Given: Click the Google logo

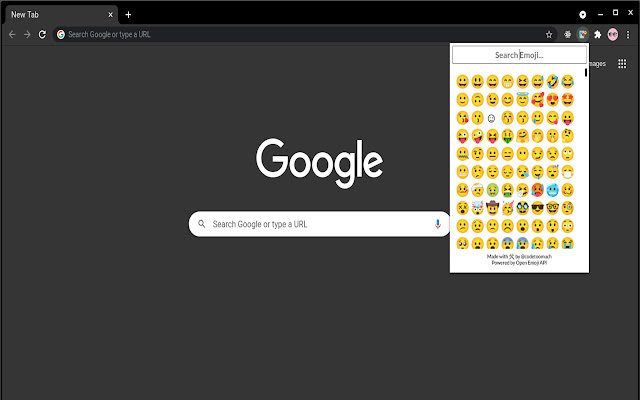Looking at the screenshot, I should point(319,163).
